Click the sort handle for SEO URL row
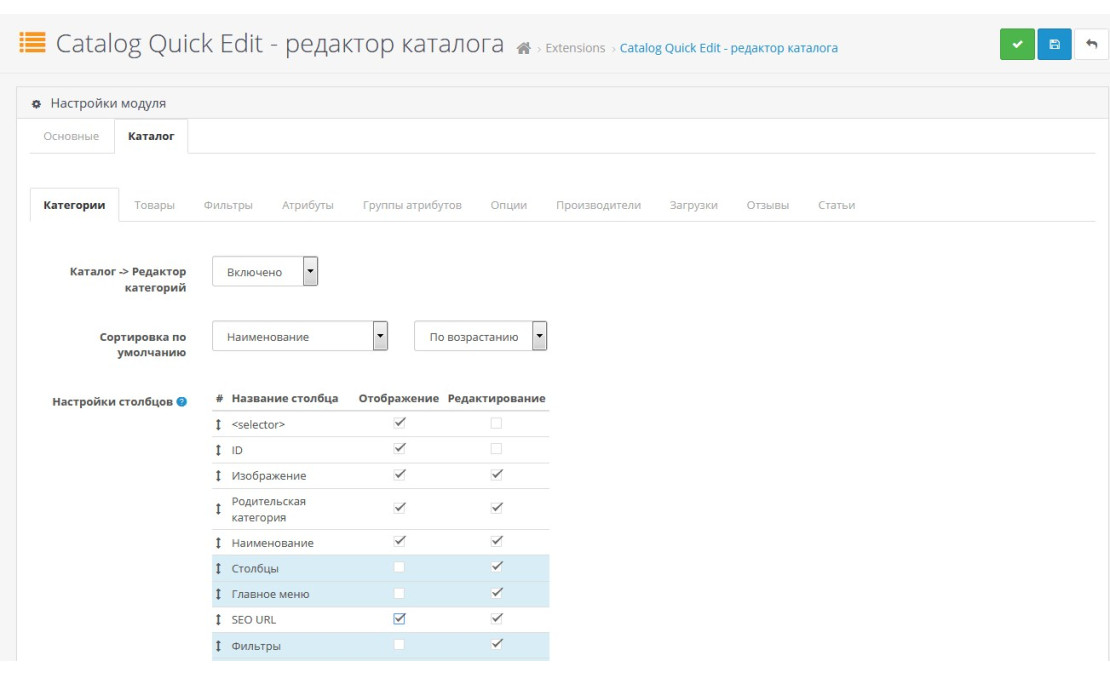This screenshot has height=675, width=1110. point(218,620)
